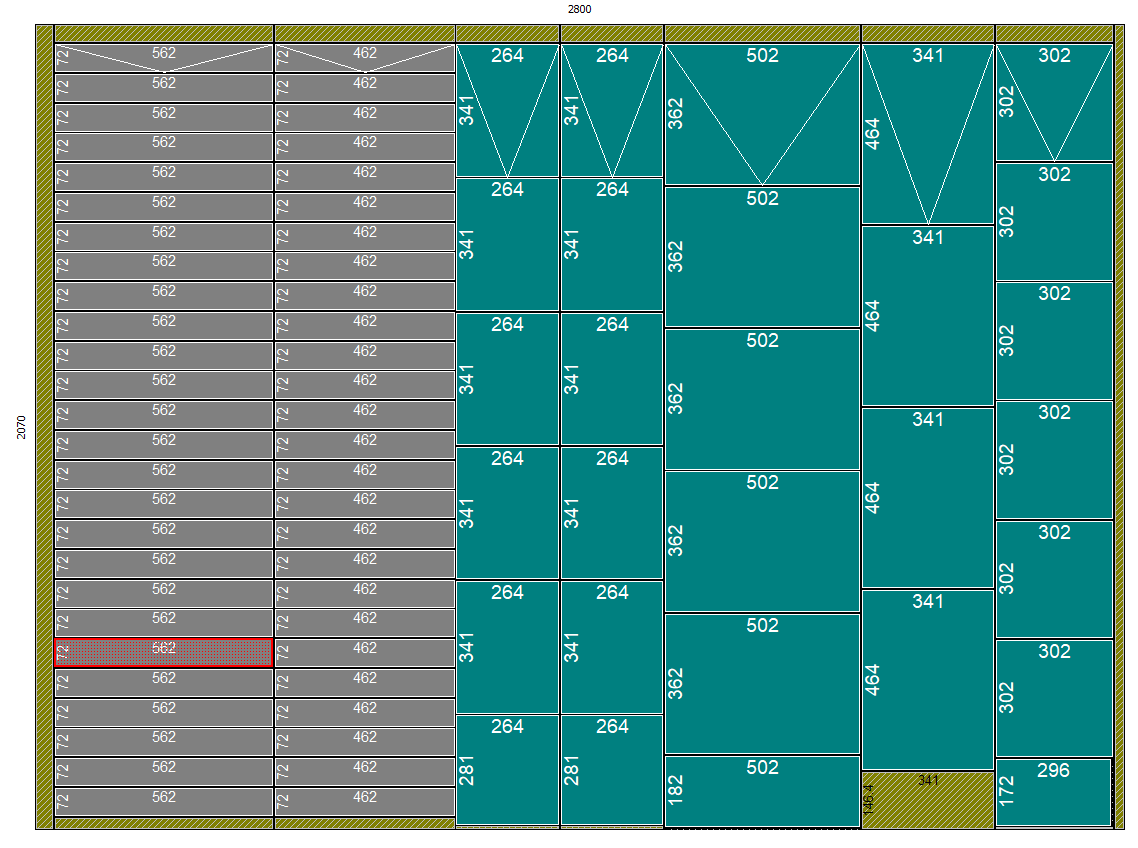Viewport: 1138px width, 848px height.
Task: Select the bottommost 462x72 panel
Action: pyautogui.click(x=364, y=802)
